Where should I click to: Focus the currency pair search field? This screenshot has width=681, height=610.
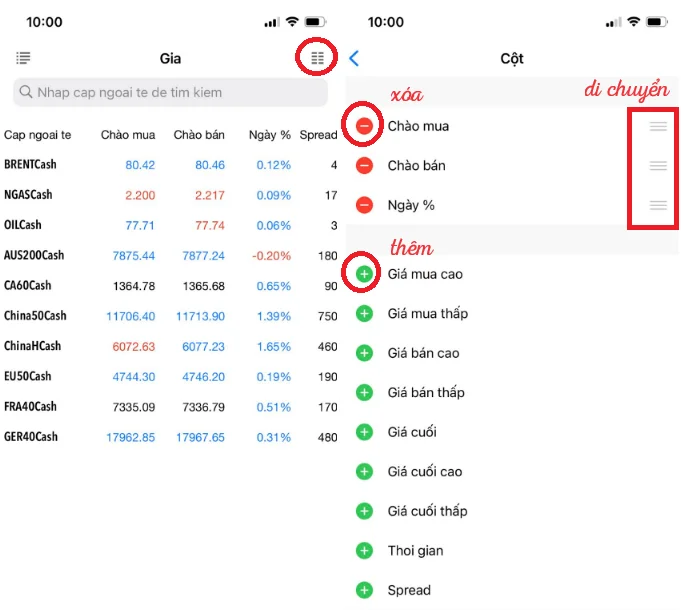click(170, 92)
